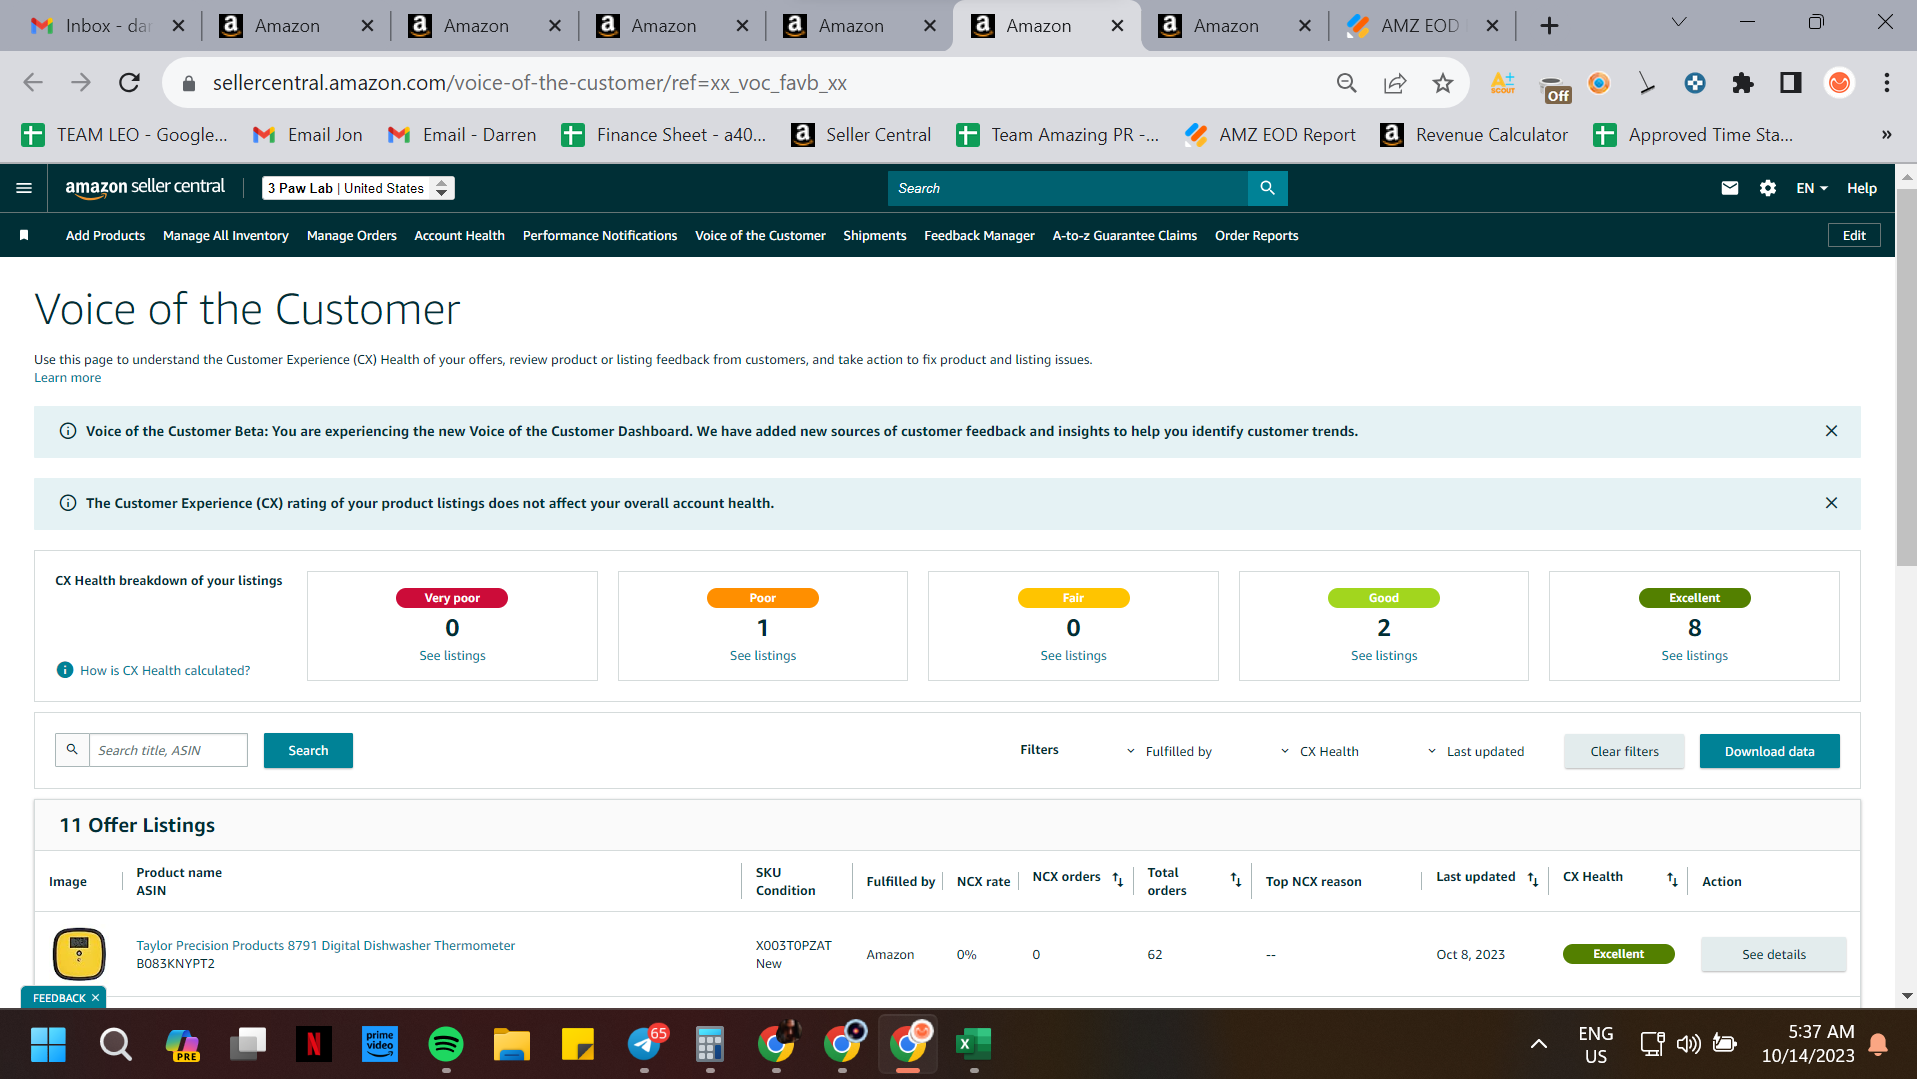Open Feedback Manager
Image resolution: width=1917 pixels, height=1079 pixels.
pos(979,235)
